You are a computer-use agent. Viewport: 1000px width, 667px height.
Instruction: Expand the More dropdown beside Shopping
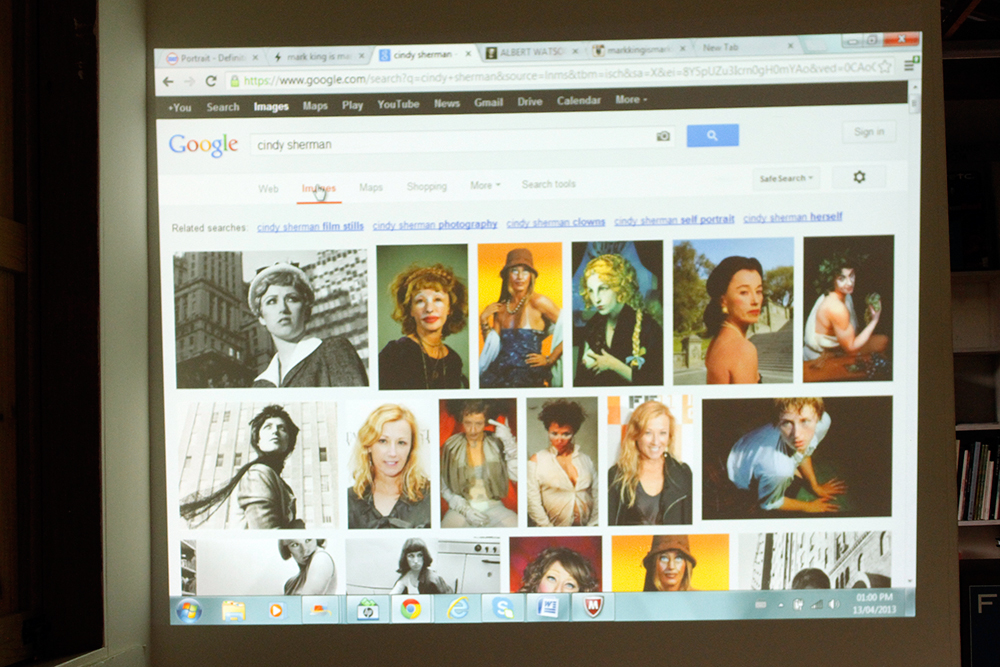pos(485,186)
